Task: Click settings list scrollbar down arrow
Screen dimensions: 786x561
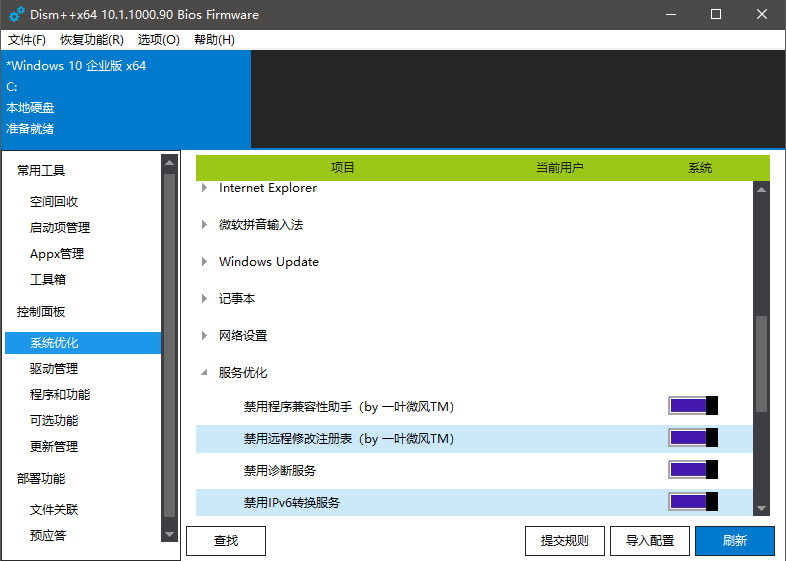Action: tap(761, 508)
